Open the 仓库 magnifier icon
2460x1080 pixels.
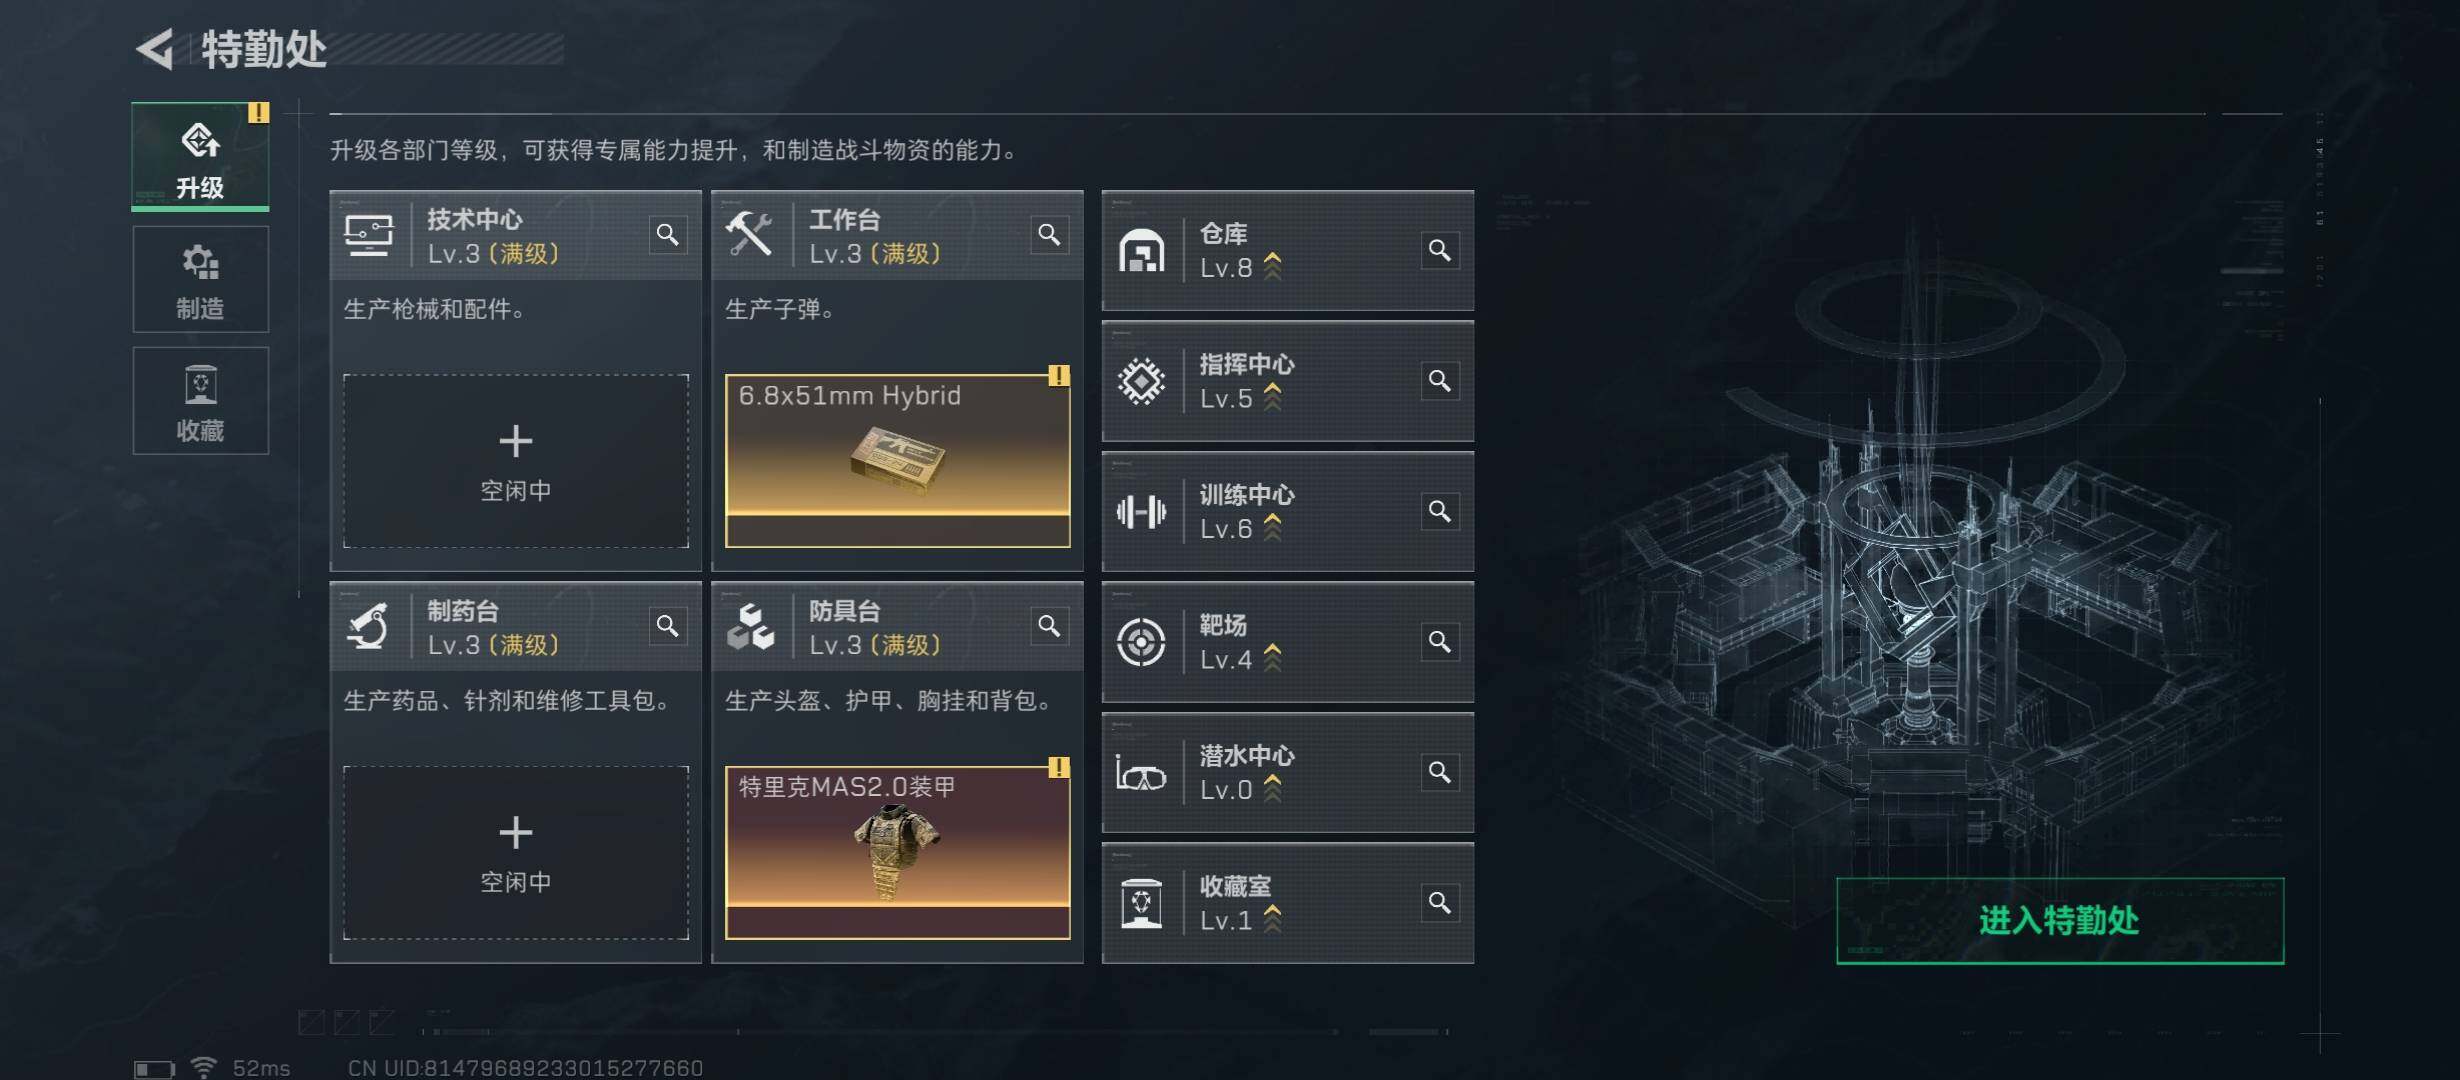coord(1439,250)
